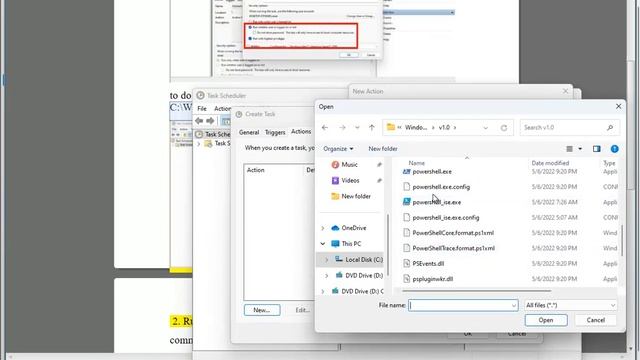The image size is (640, 360).
Task: Click New... button in Create Task
Action: coord(262,310)
